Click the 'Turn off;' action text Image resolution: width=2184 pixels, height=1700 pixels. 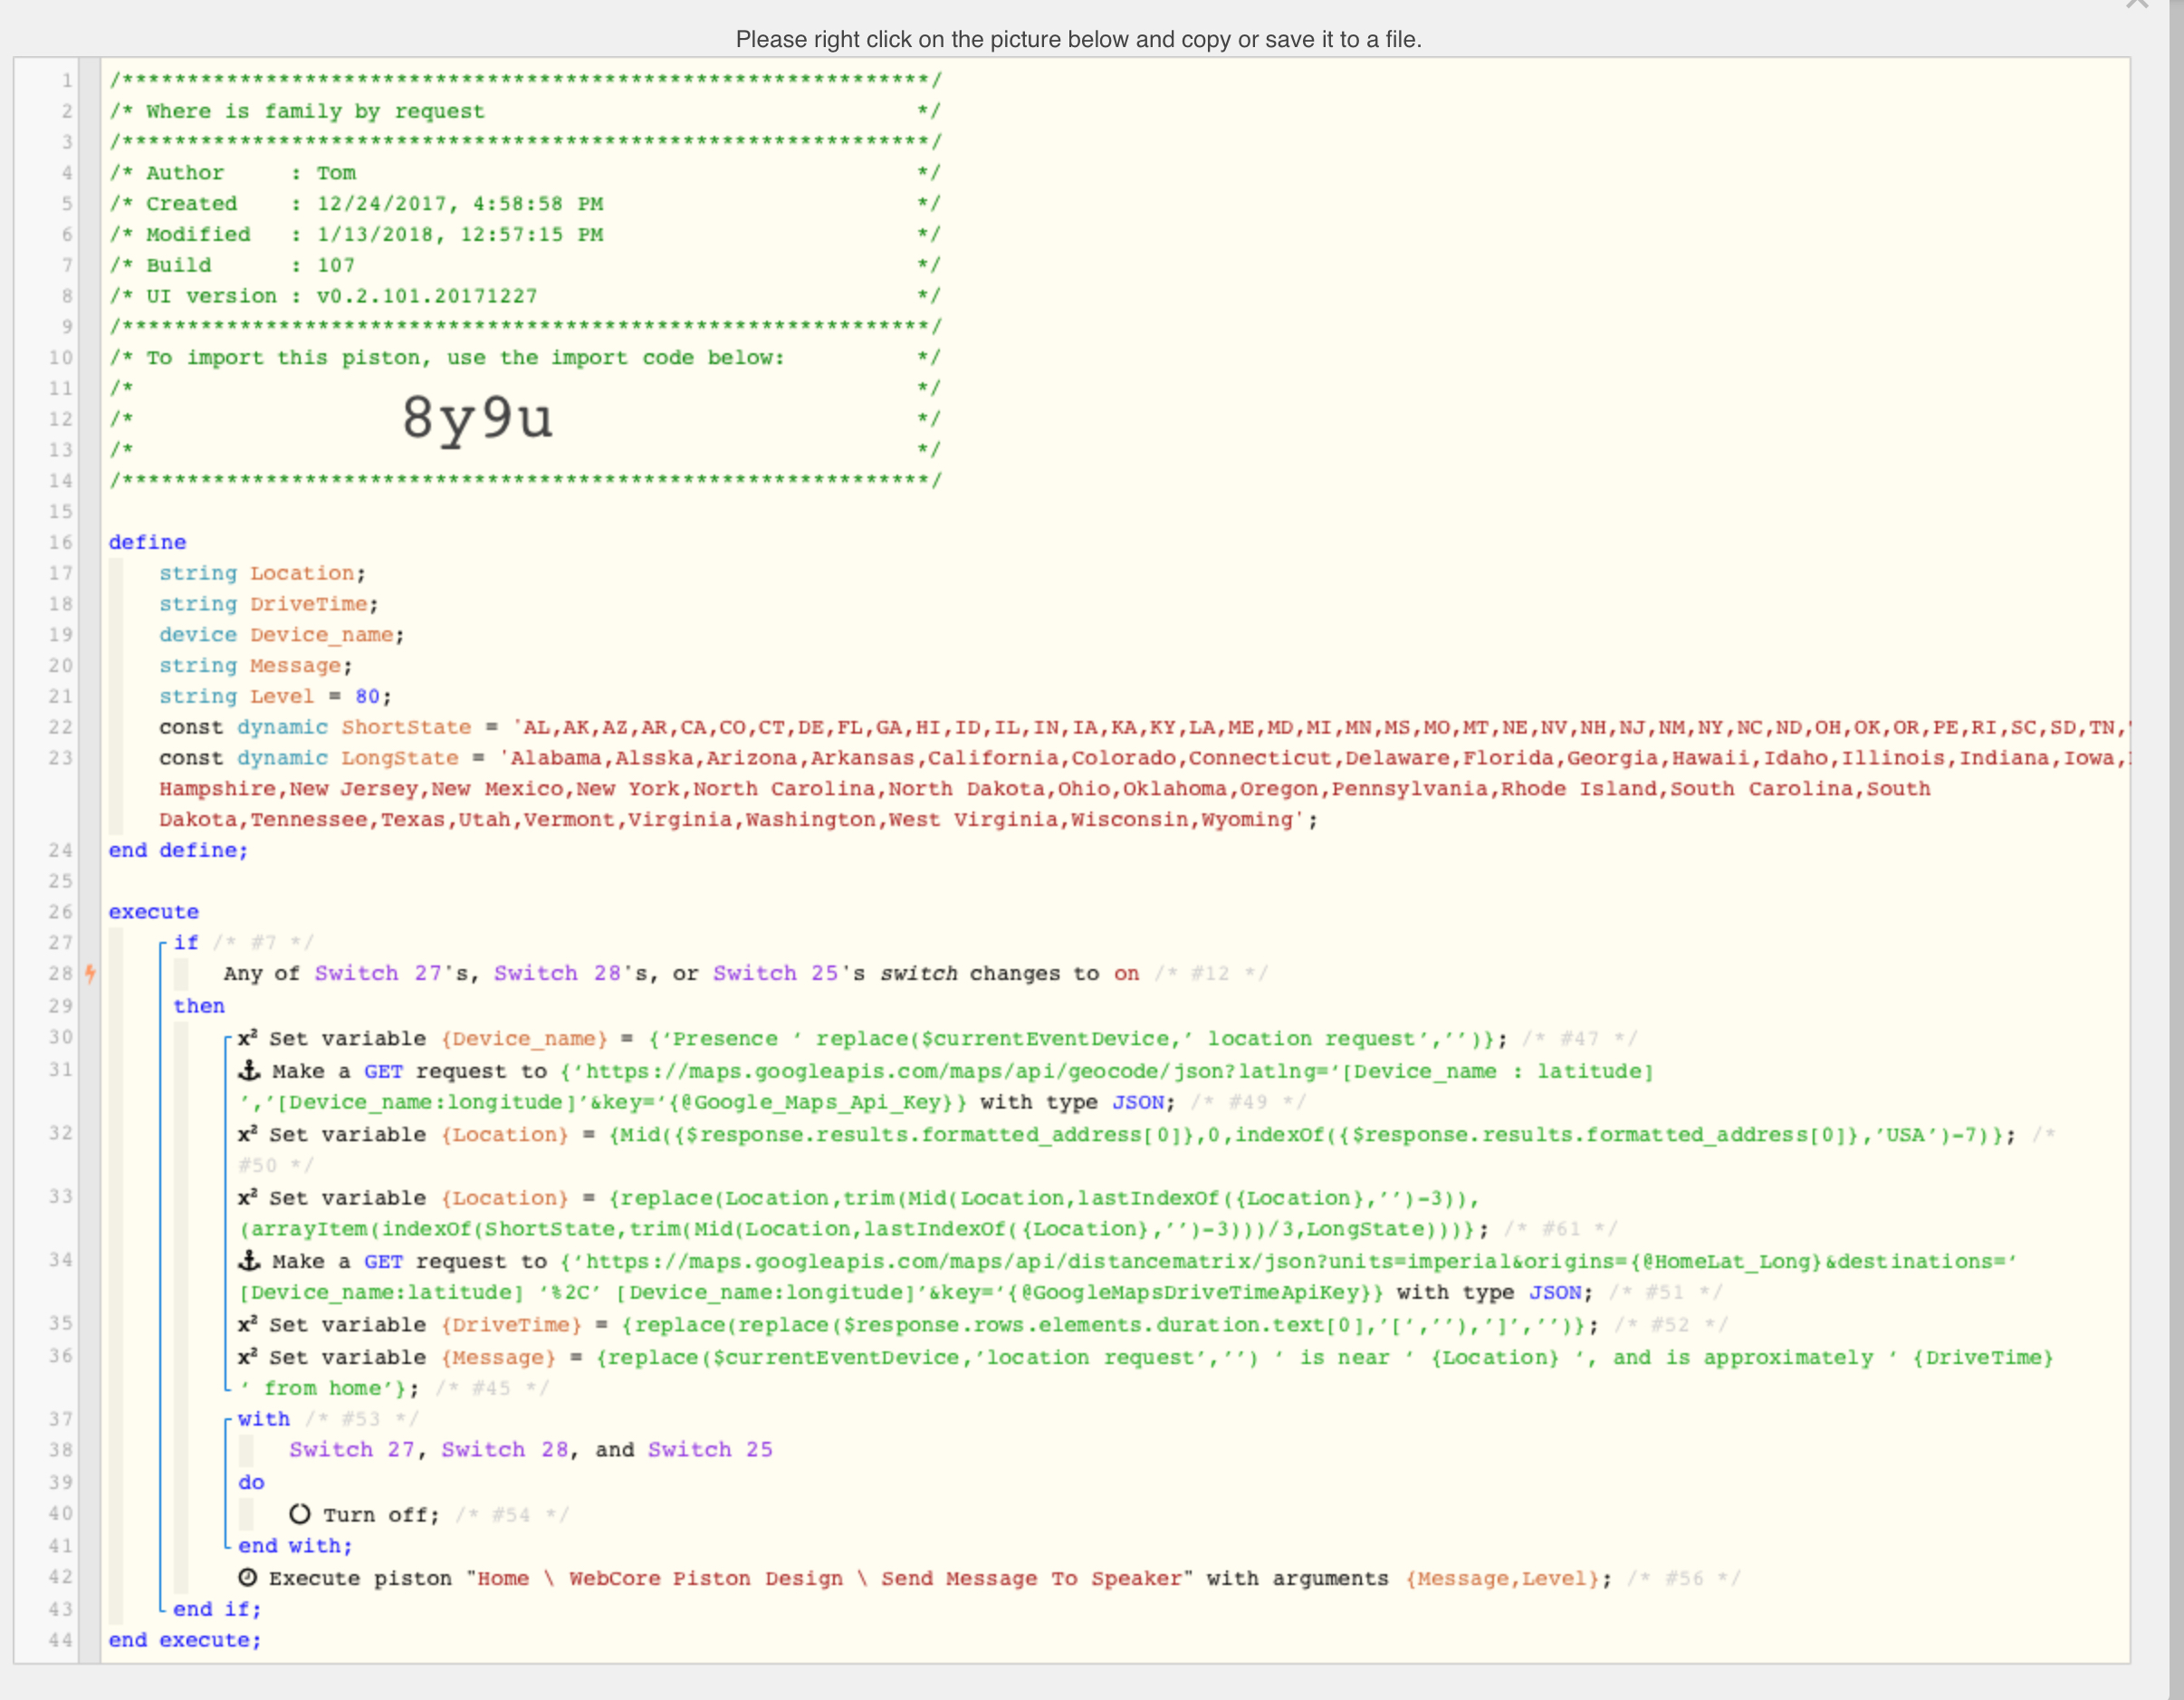381,1515
